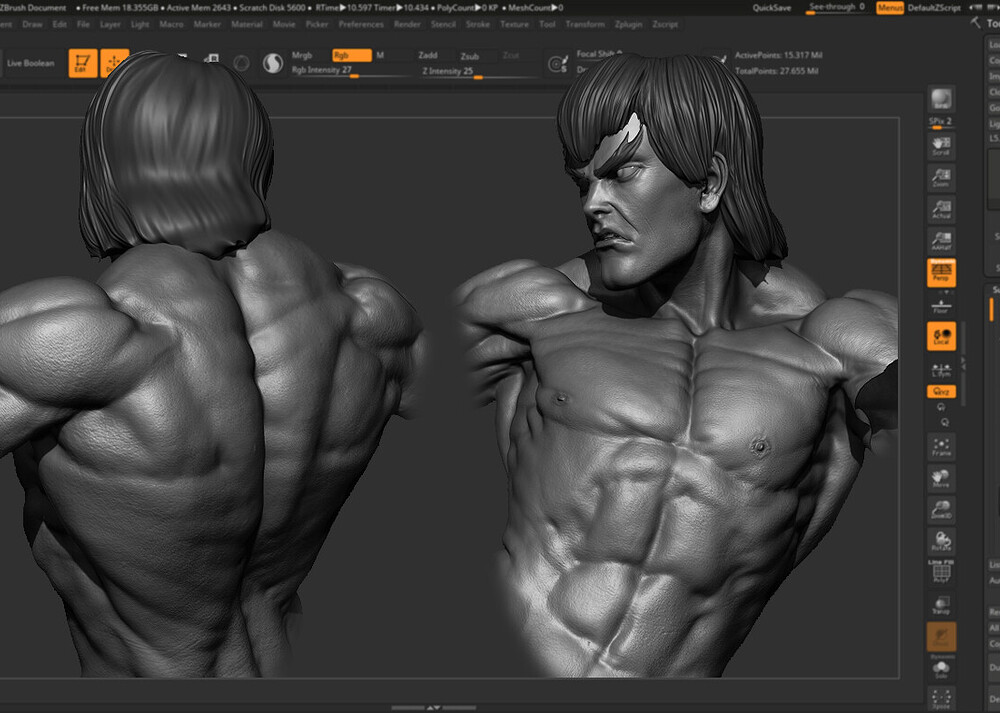Open the Zplugin menu

[x=628, y=24]
